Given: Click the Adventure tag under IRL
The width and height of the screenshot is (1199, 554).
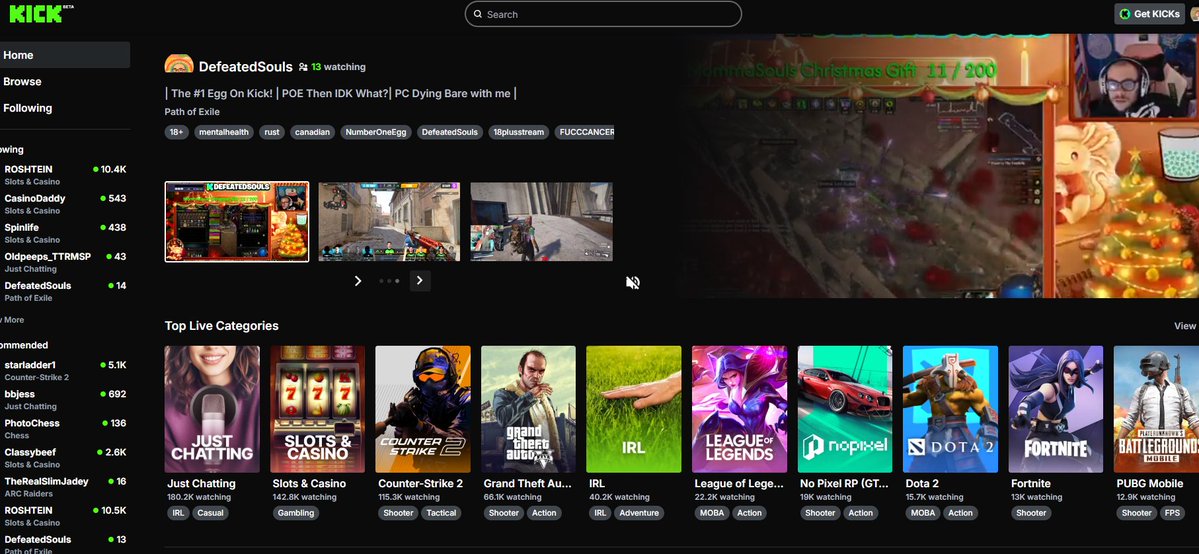Looking at the screenshot, I should point(639,513).
